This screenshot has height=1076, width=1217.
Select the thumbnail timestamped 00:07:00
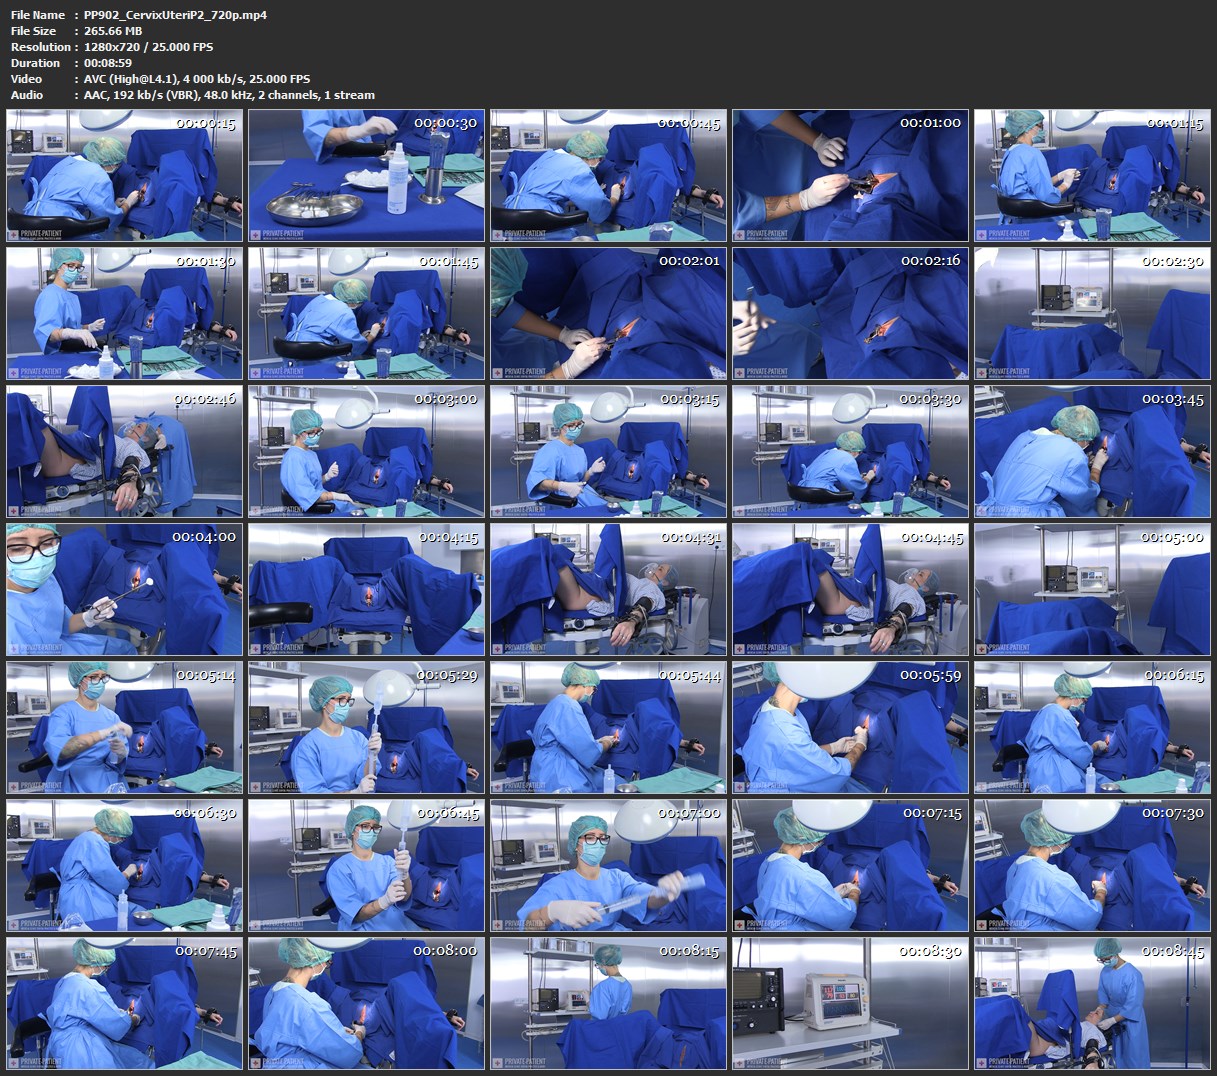pos(608,865)
